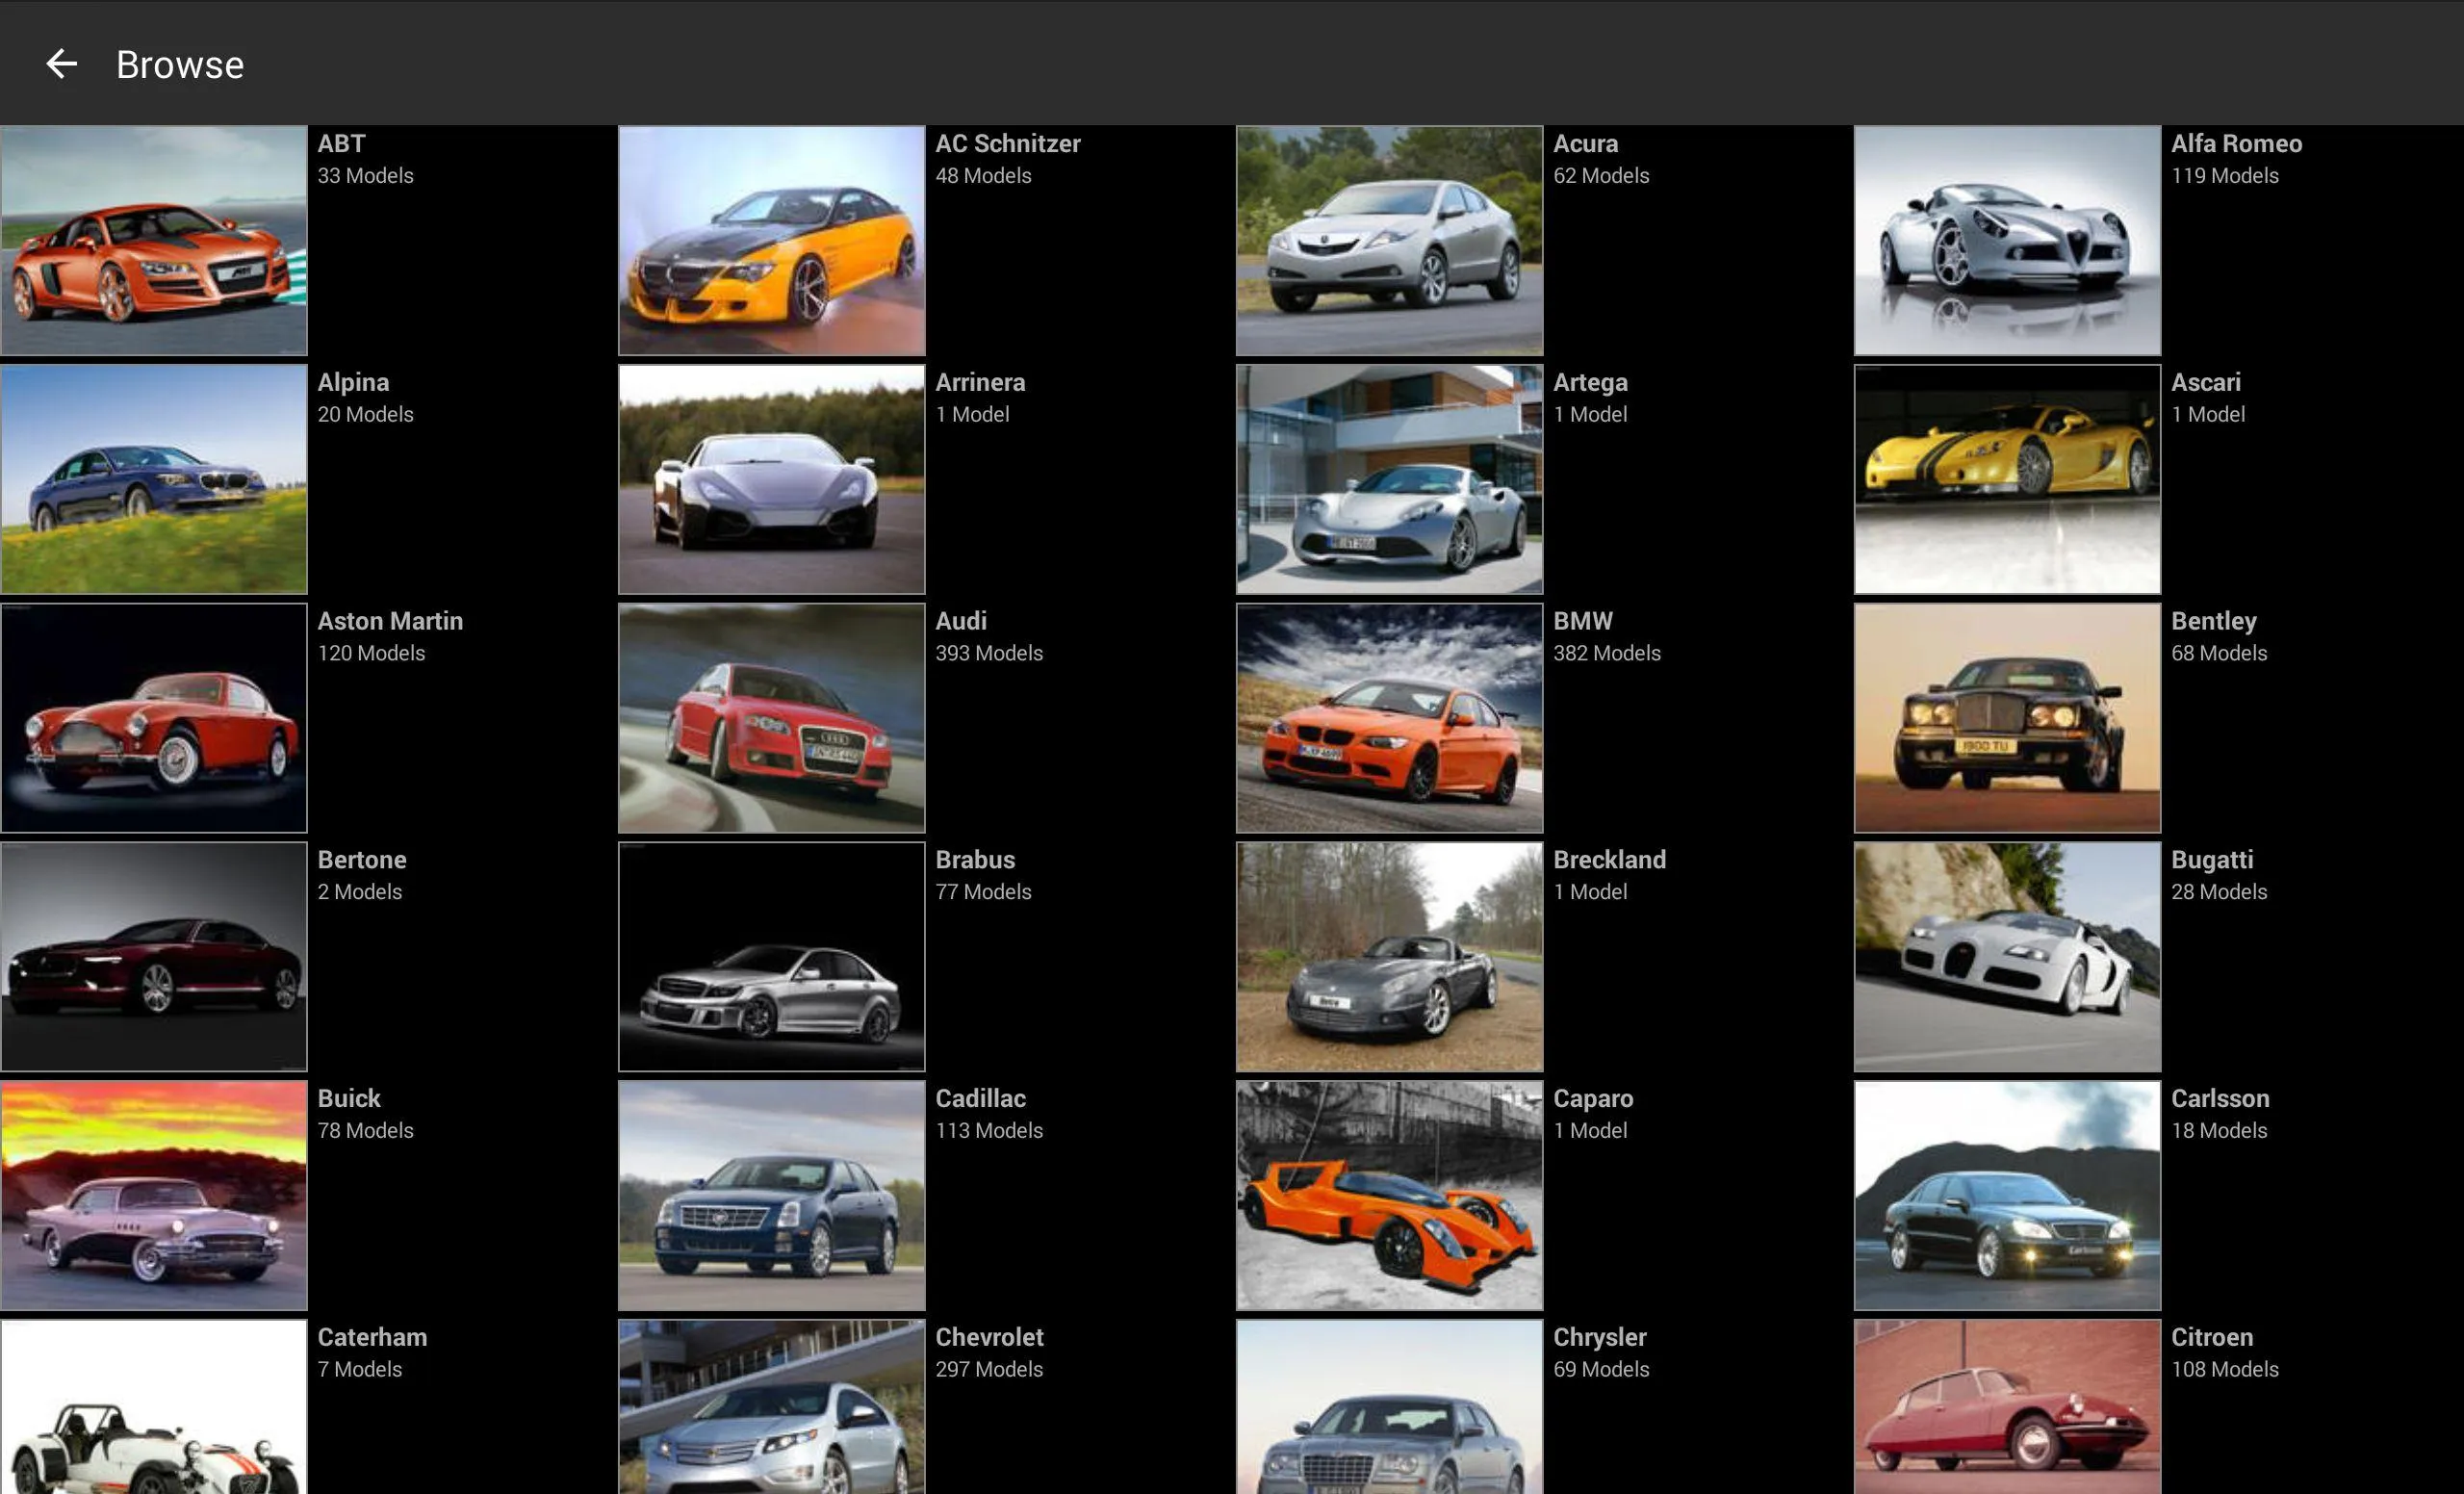Click the 7 Models count

[360, 1370]
